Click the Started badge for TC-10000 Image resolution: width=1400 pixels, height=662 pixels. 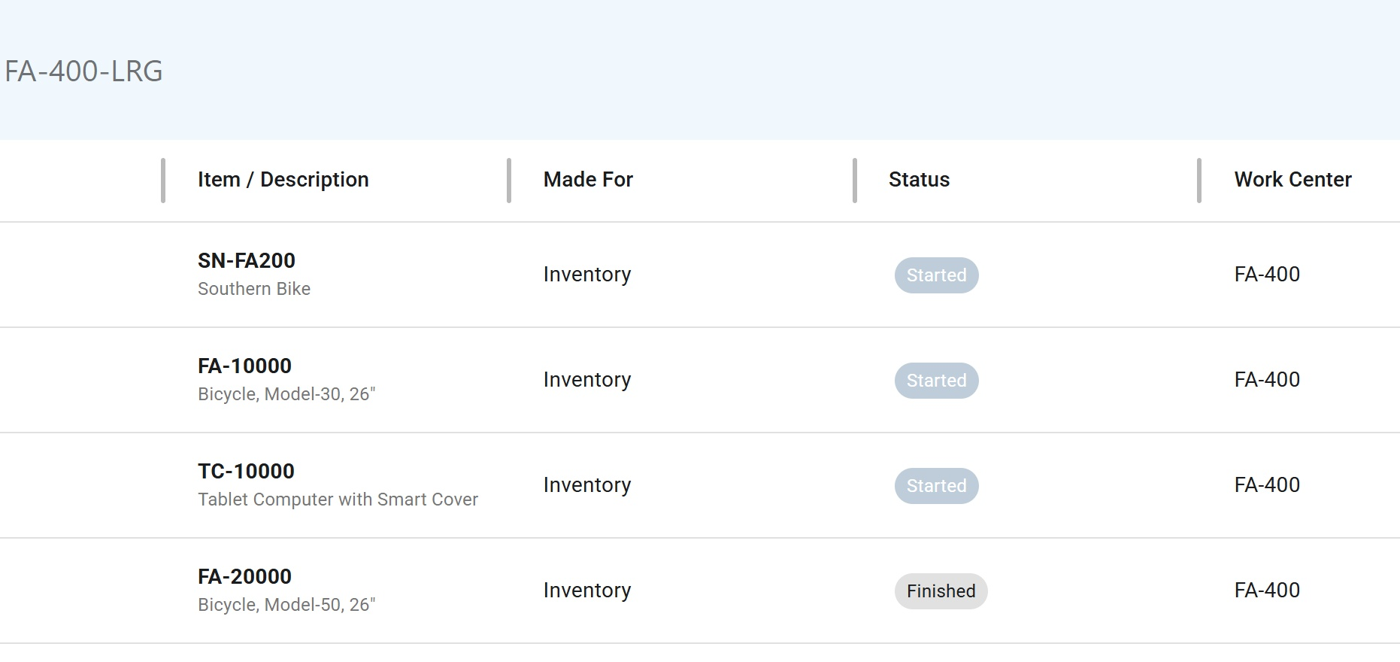[x=936, y=485]
